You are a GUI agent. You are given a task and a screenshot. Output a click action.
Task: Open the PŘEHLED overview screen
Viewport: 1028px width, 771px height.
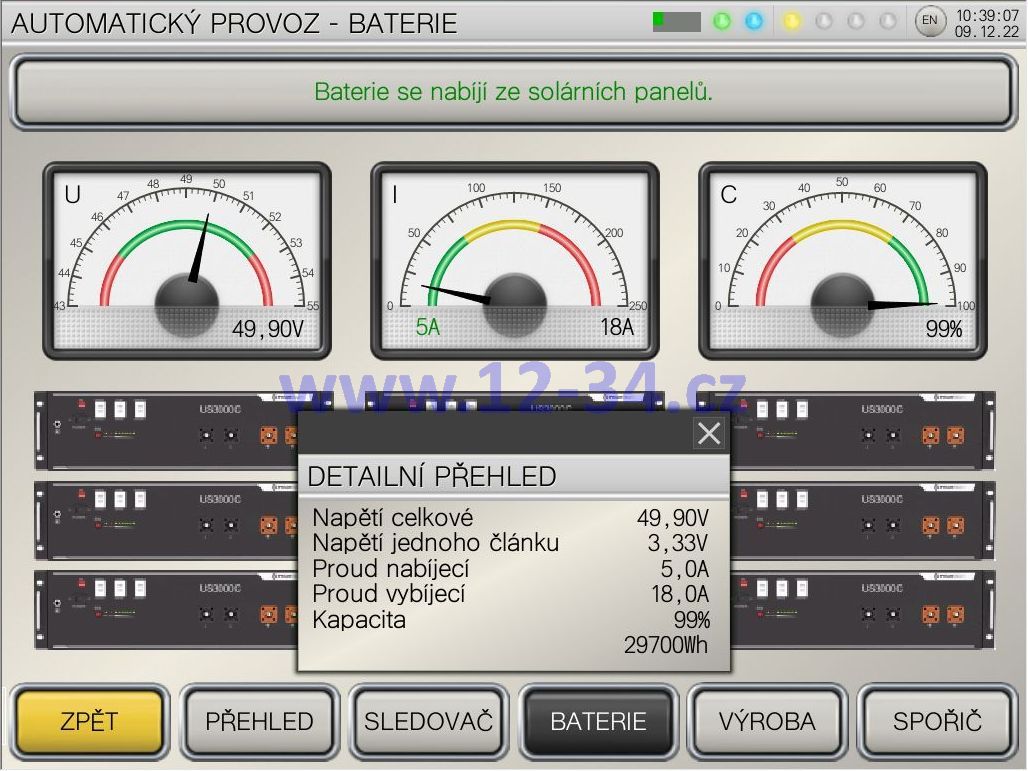click(259, 722)
